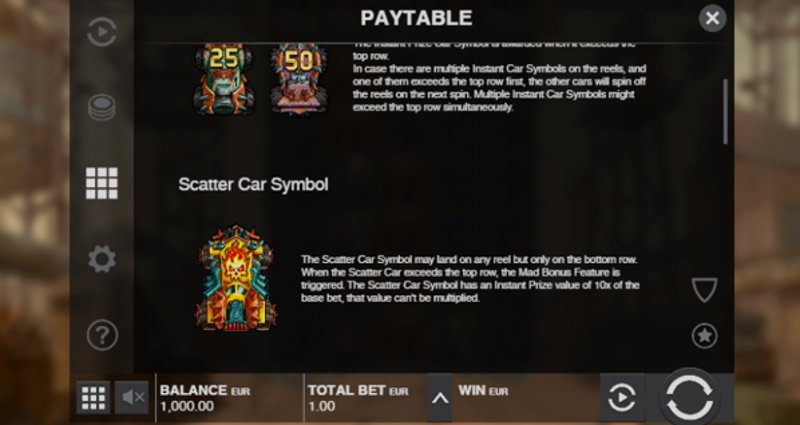Click the star favorites icon
Viewport: 800px width, 425px height.
(x=705, y=336)
